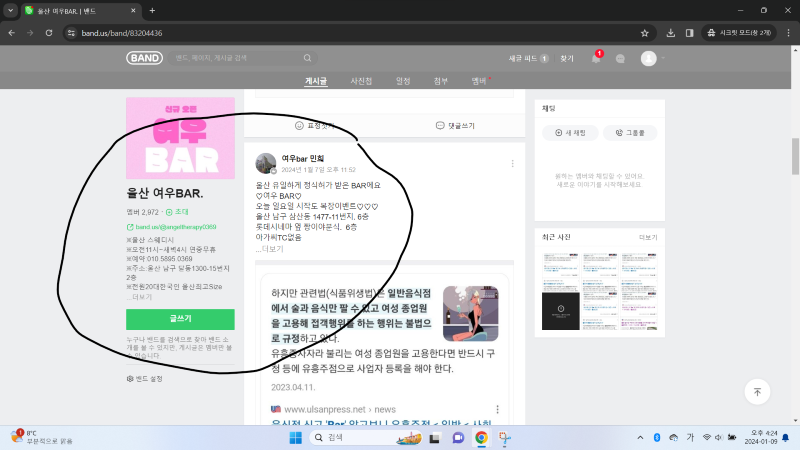
Task: Click the search magnifier icon in BAND search bar
Action: [307, 58]
